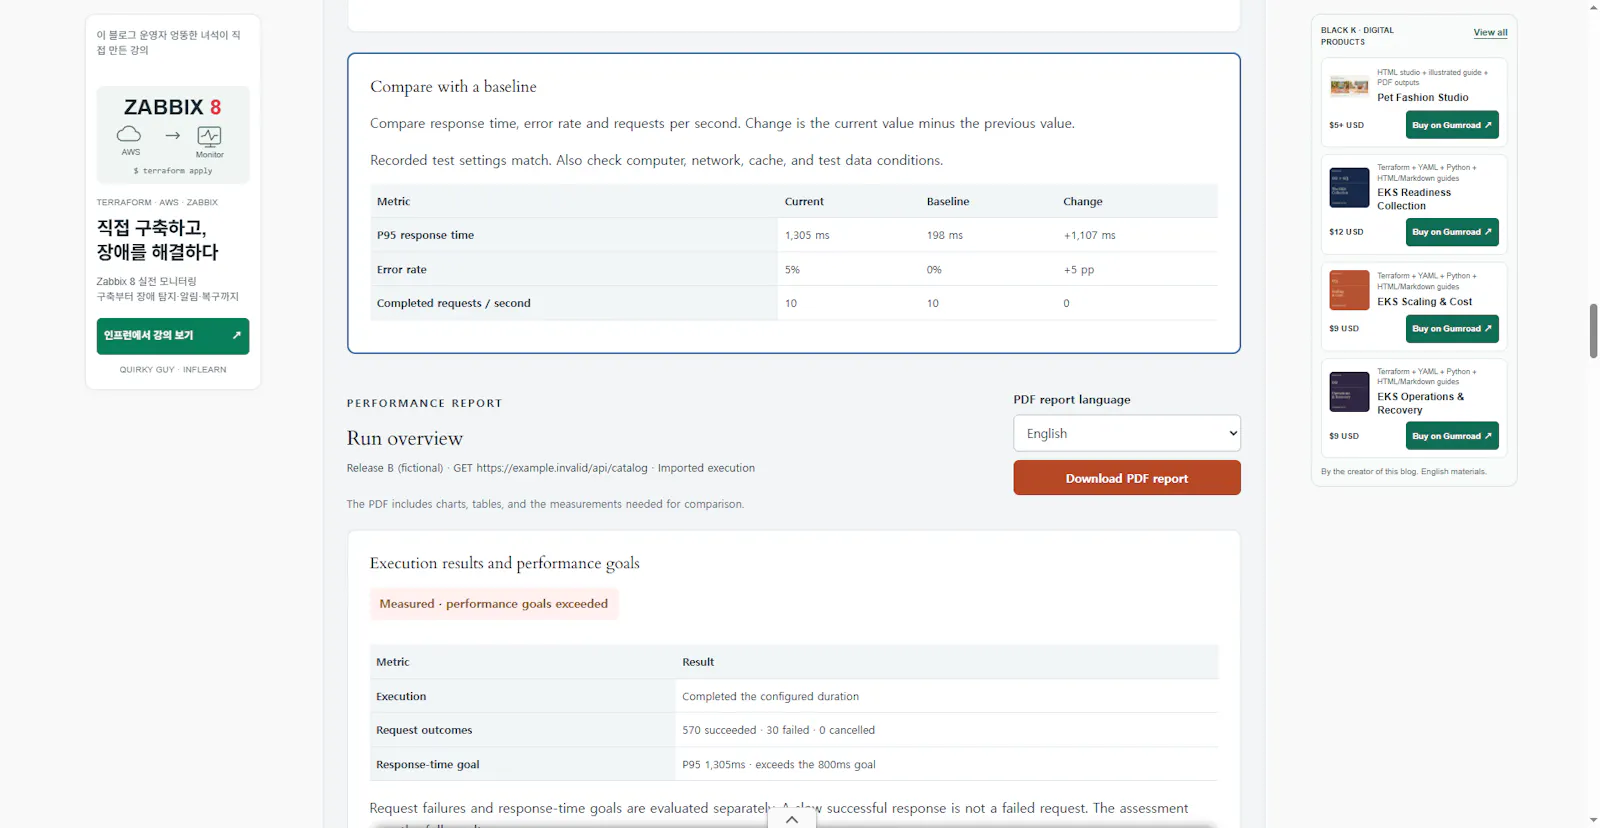
Task: Click the 1,305 ms current value
Action: pos(807,236)
